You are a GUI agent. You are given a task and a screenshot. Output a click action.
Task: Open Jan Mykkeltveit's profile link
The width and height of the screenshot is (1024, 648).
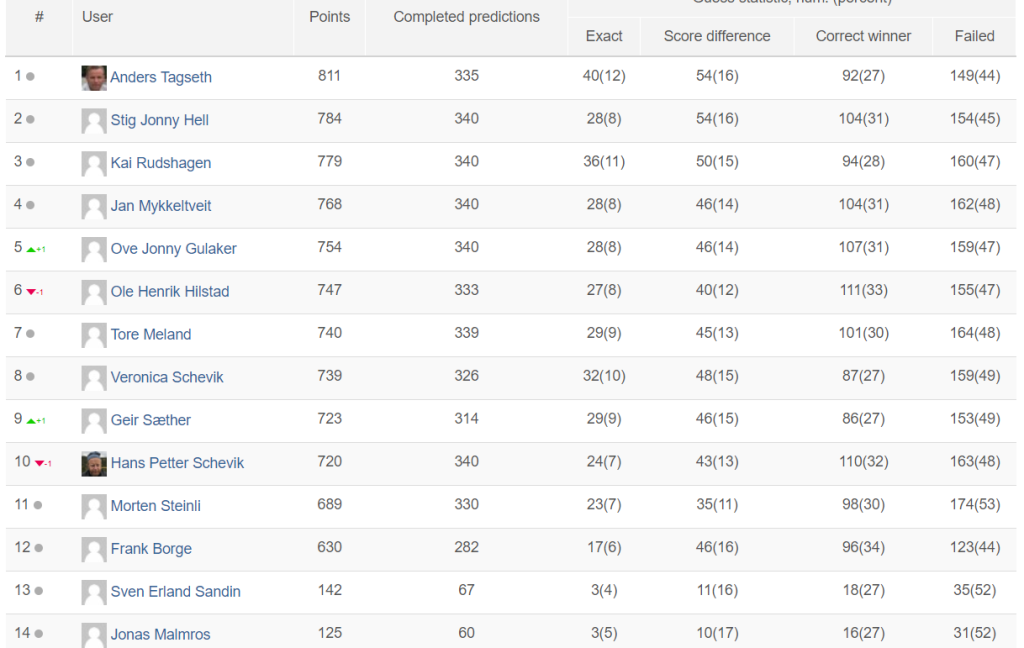(x=161, y=206)
